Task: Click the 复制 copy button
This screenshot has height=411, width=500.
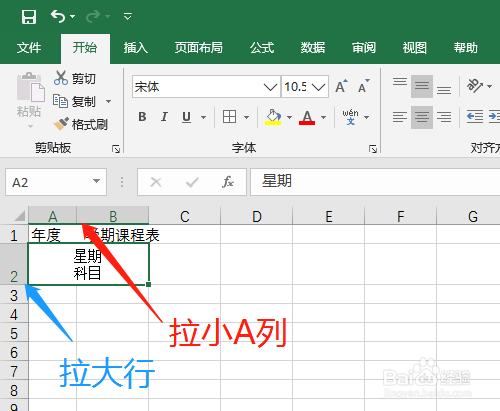Action: (x=75, y=101)
